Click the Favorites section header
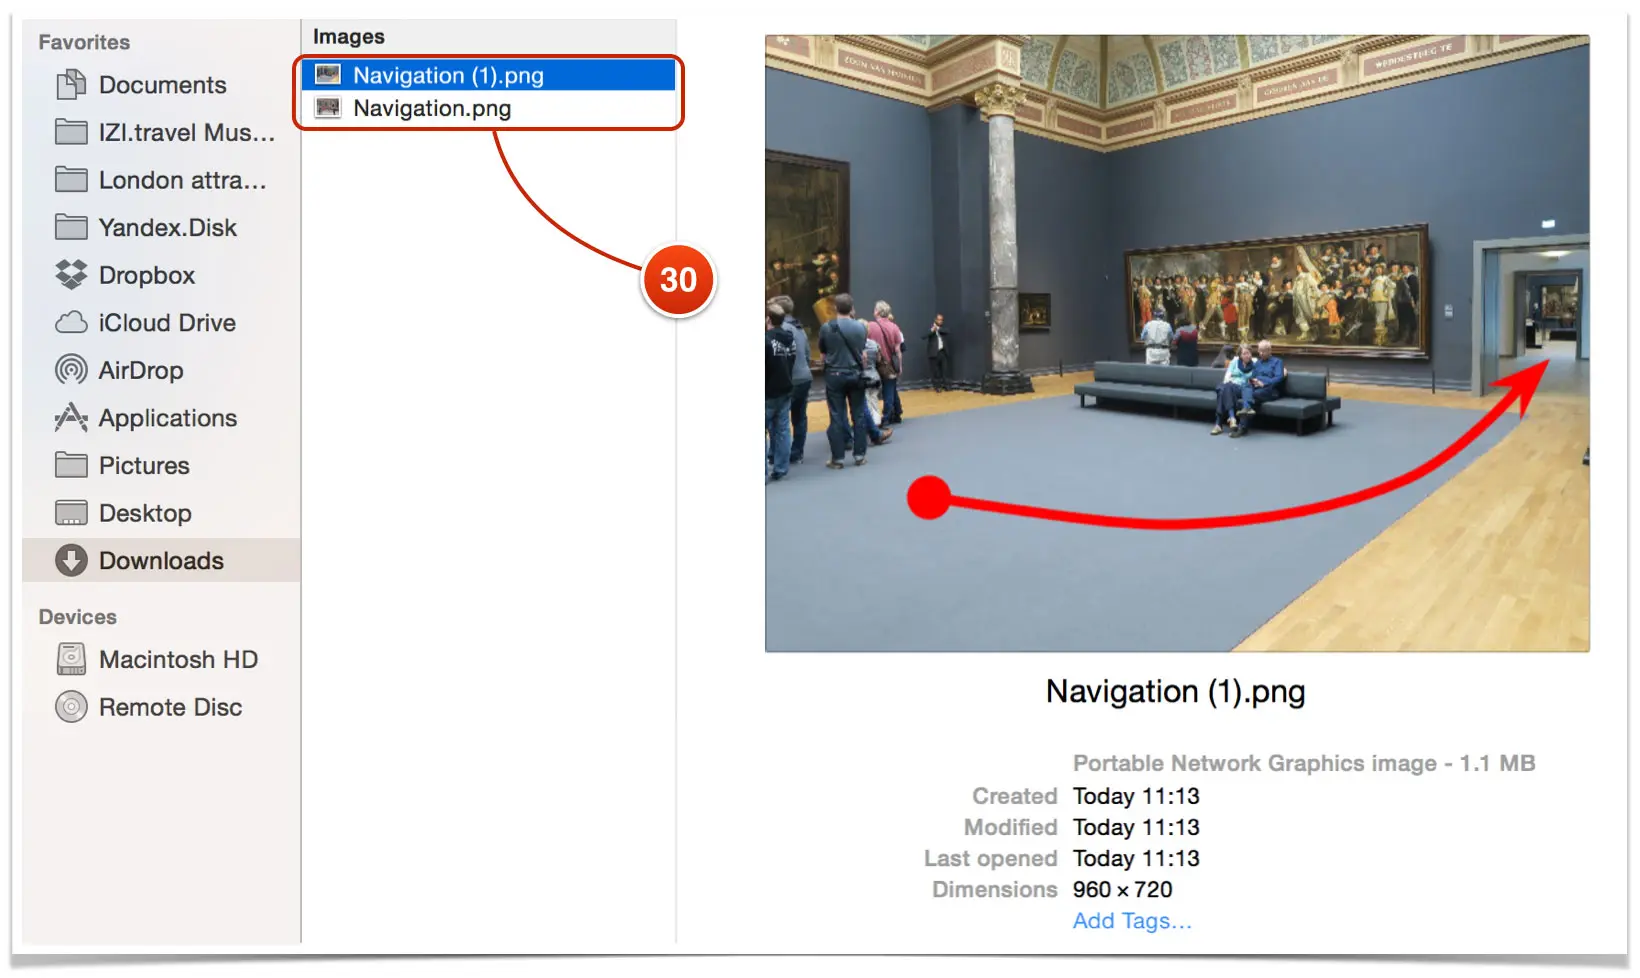The image size is (1640, 978). (x=84, y=42)
